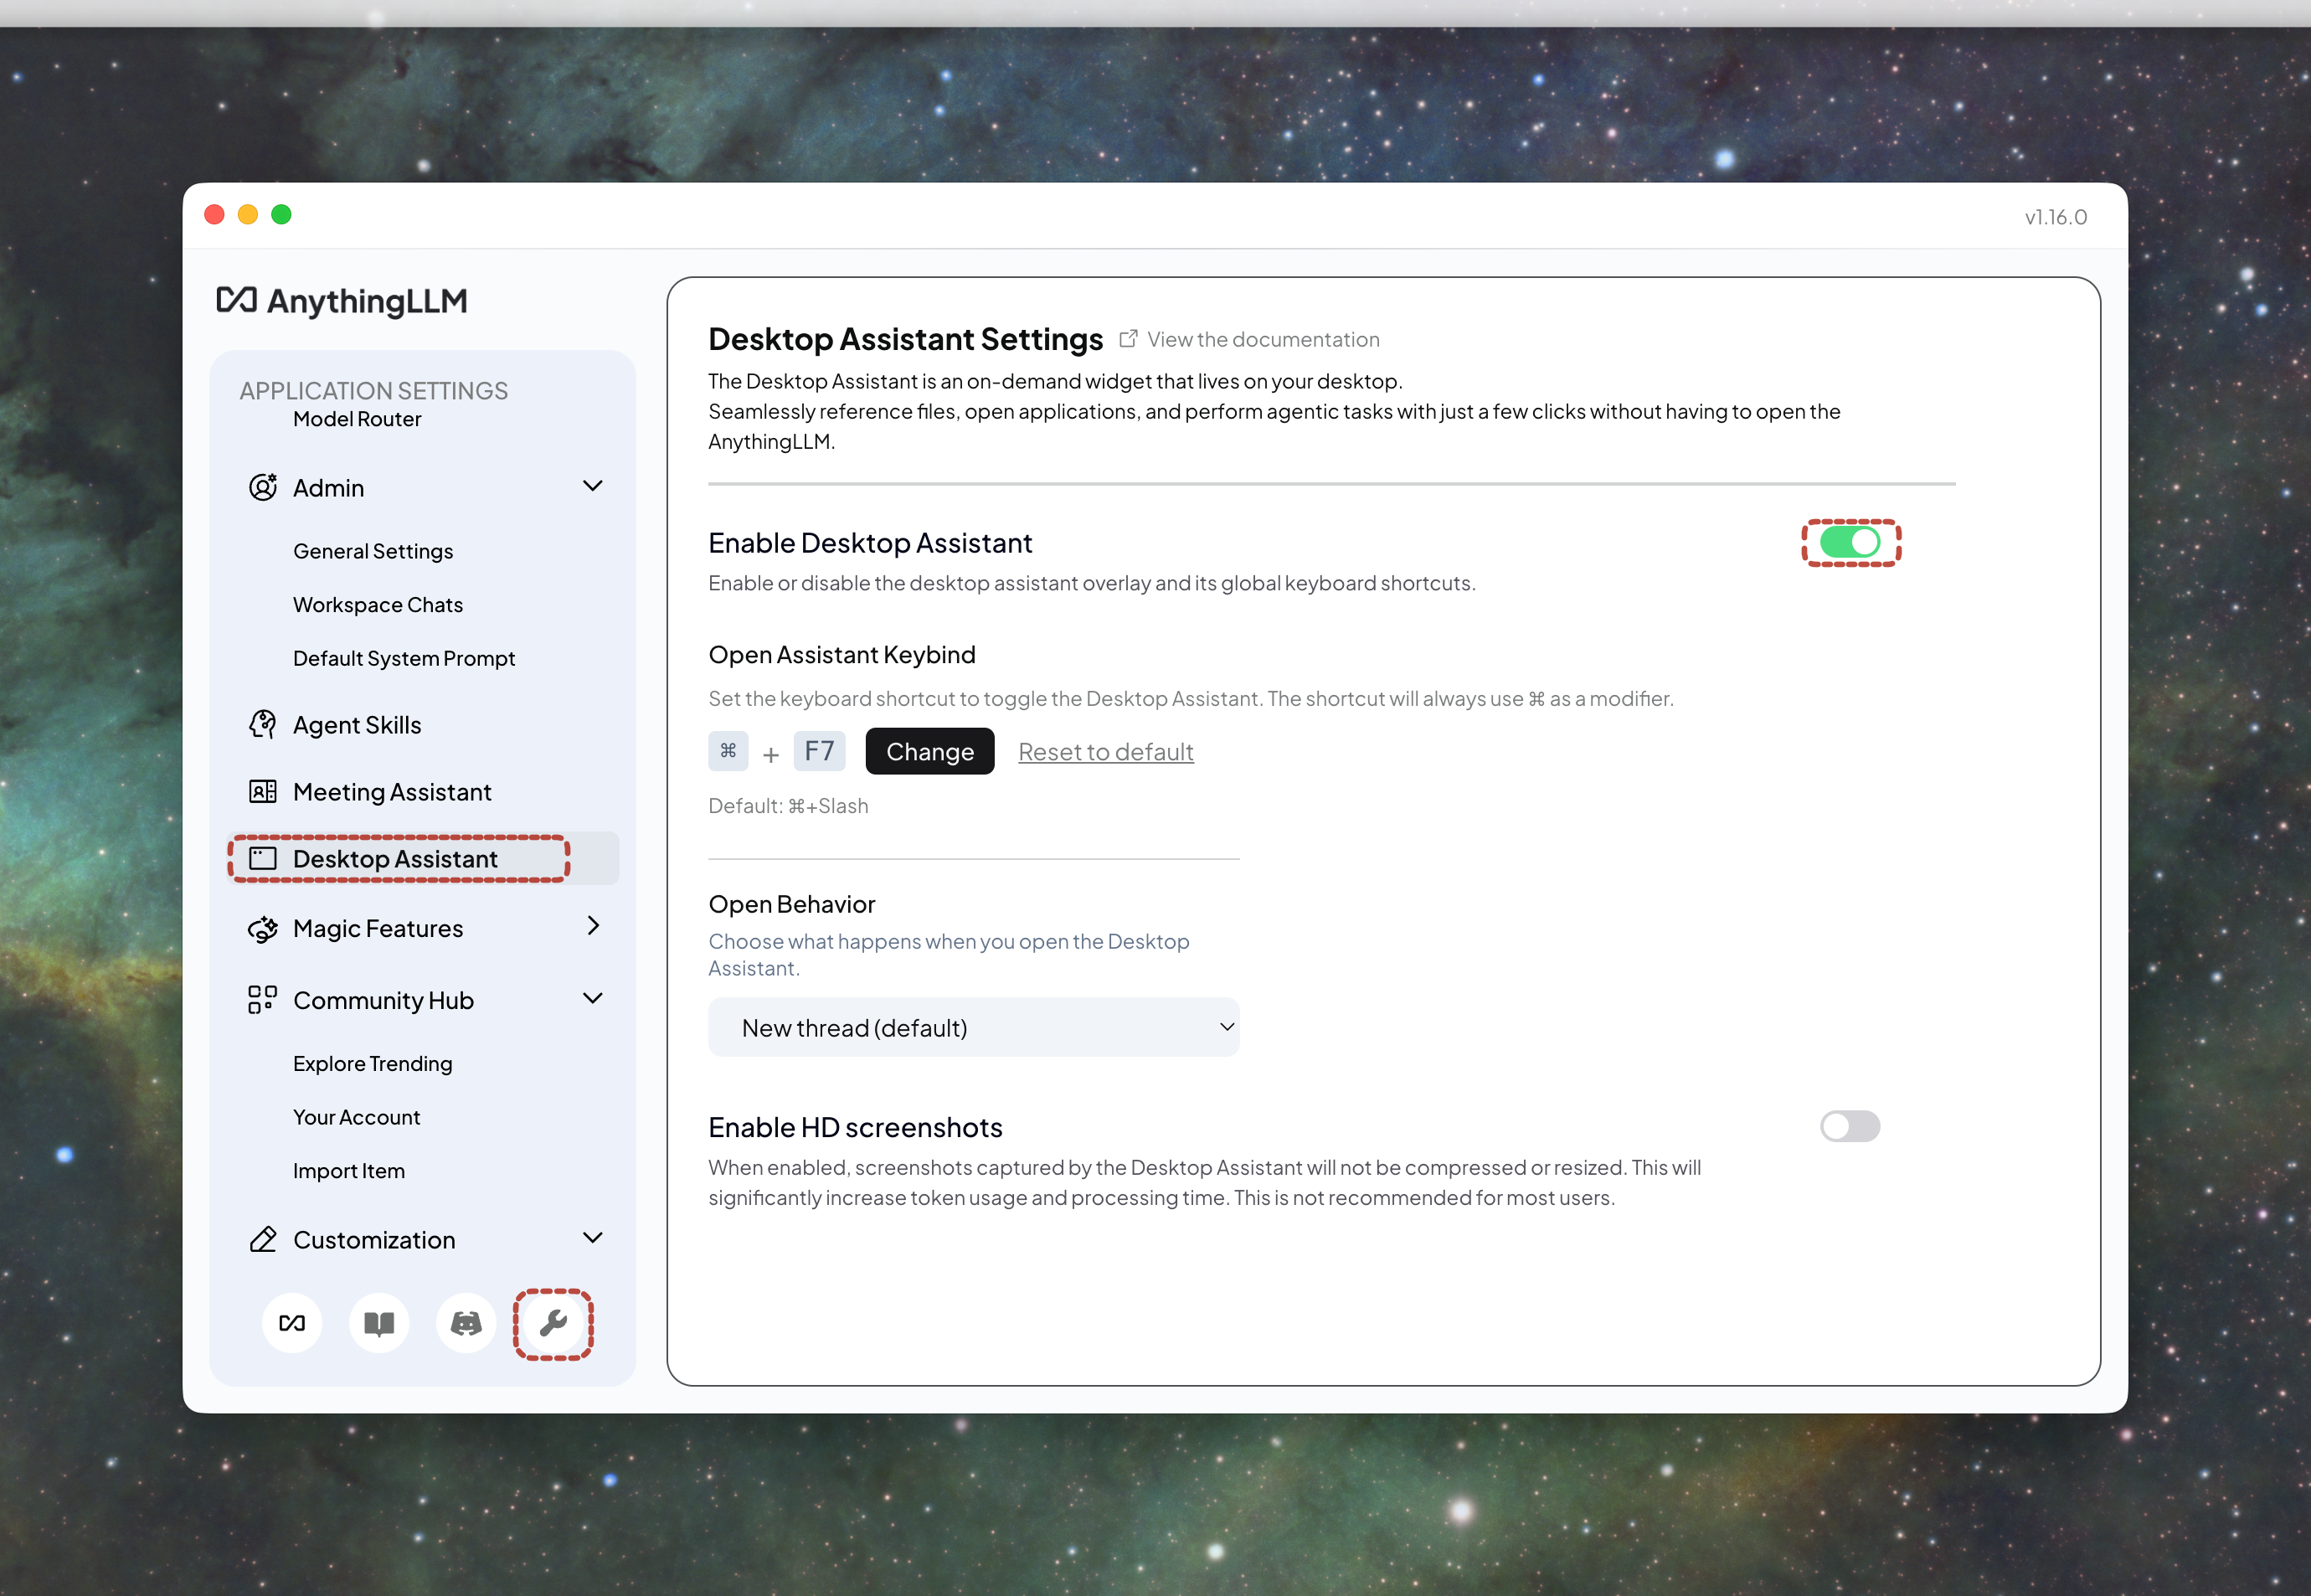Click the Meeting Assistant icon
Viewport: 2311px width, 1596px height.
[x=262, y=791]
